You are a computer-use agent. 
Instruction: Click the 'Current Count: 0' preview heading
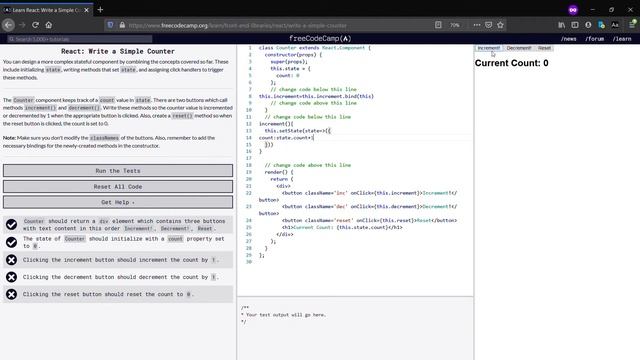[511, 63]
